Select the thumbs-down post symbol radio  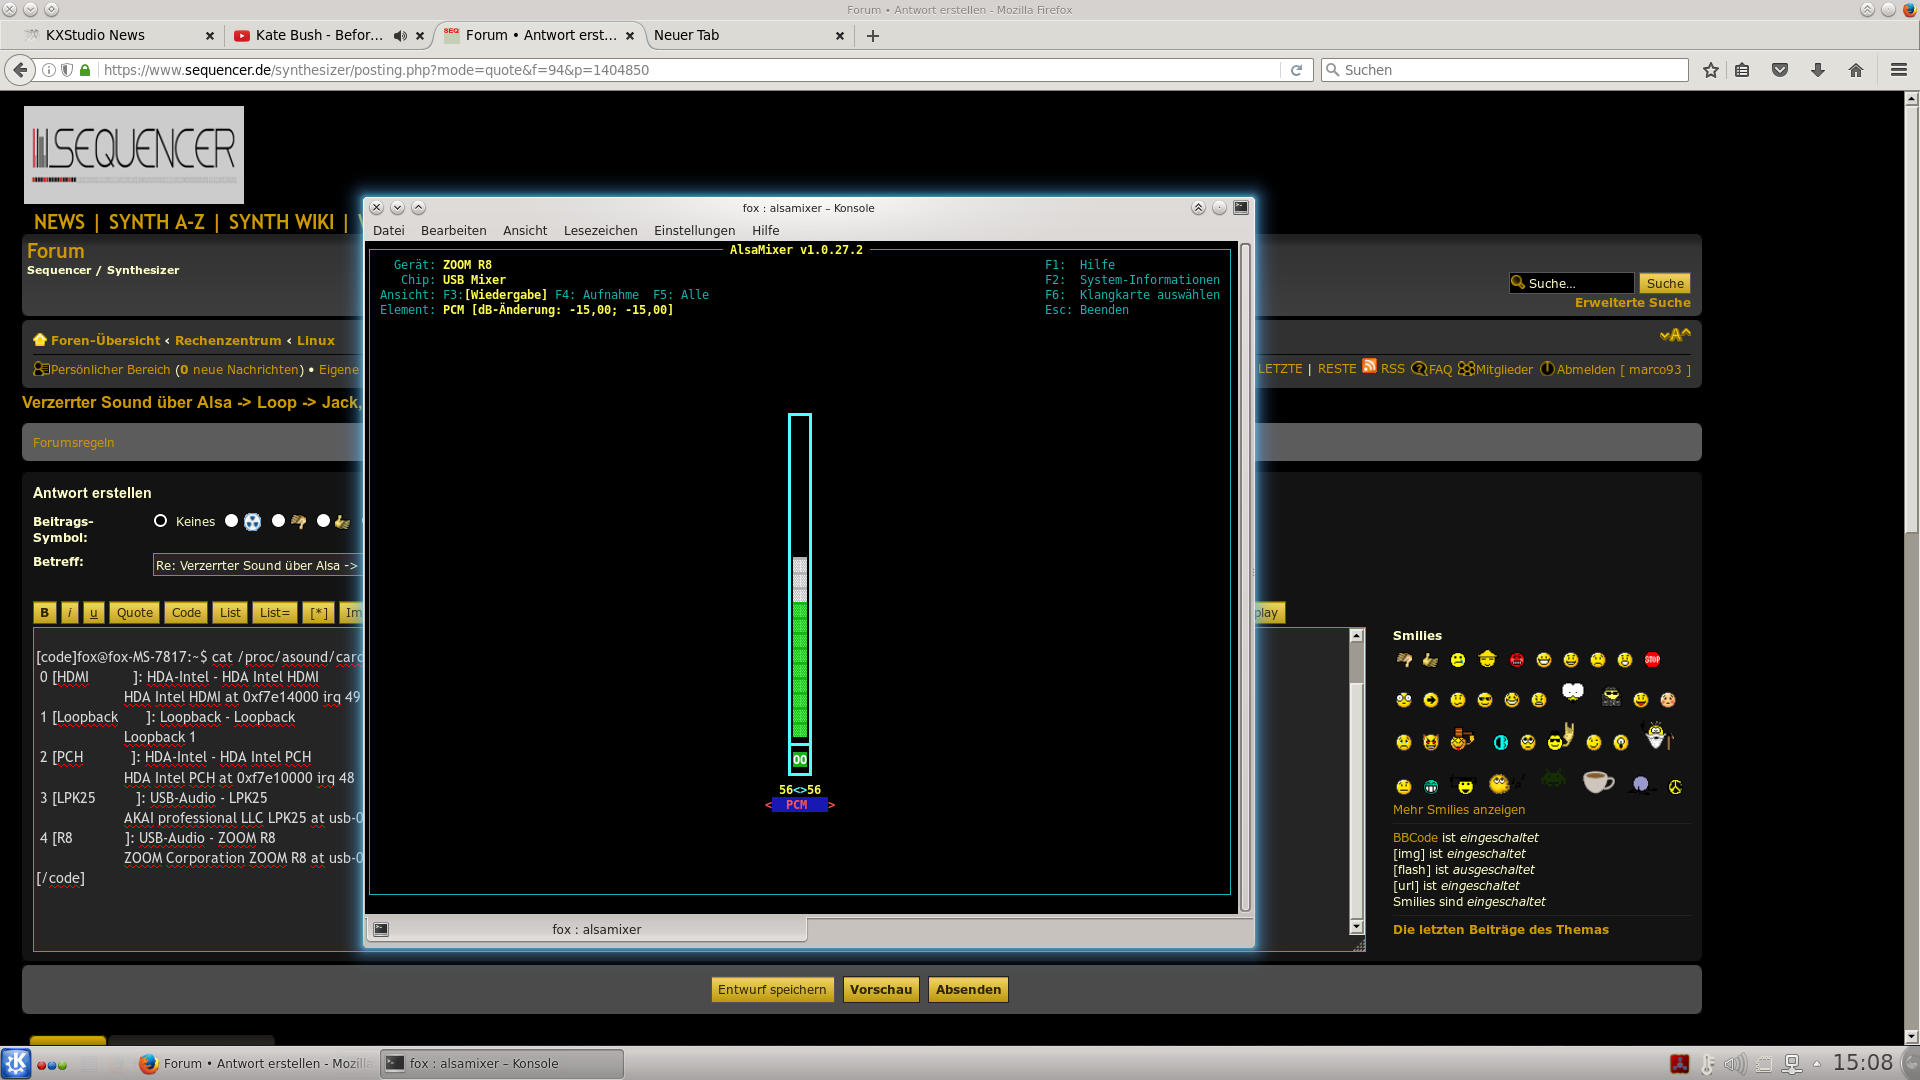278,521
